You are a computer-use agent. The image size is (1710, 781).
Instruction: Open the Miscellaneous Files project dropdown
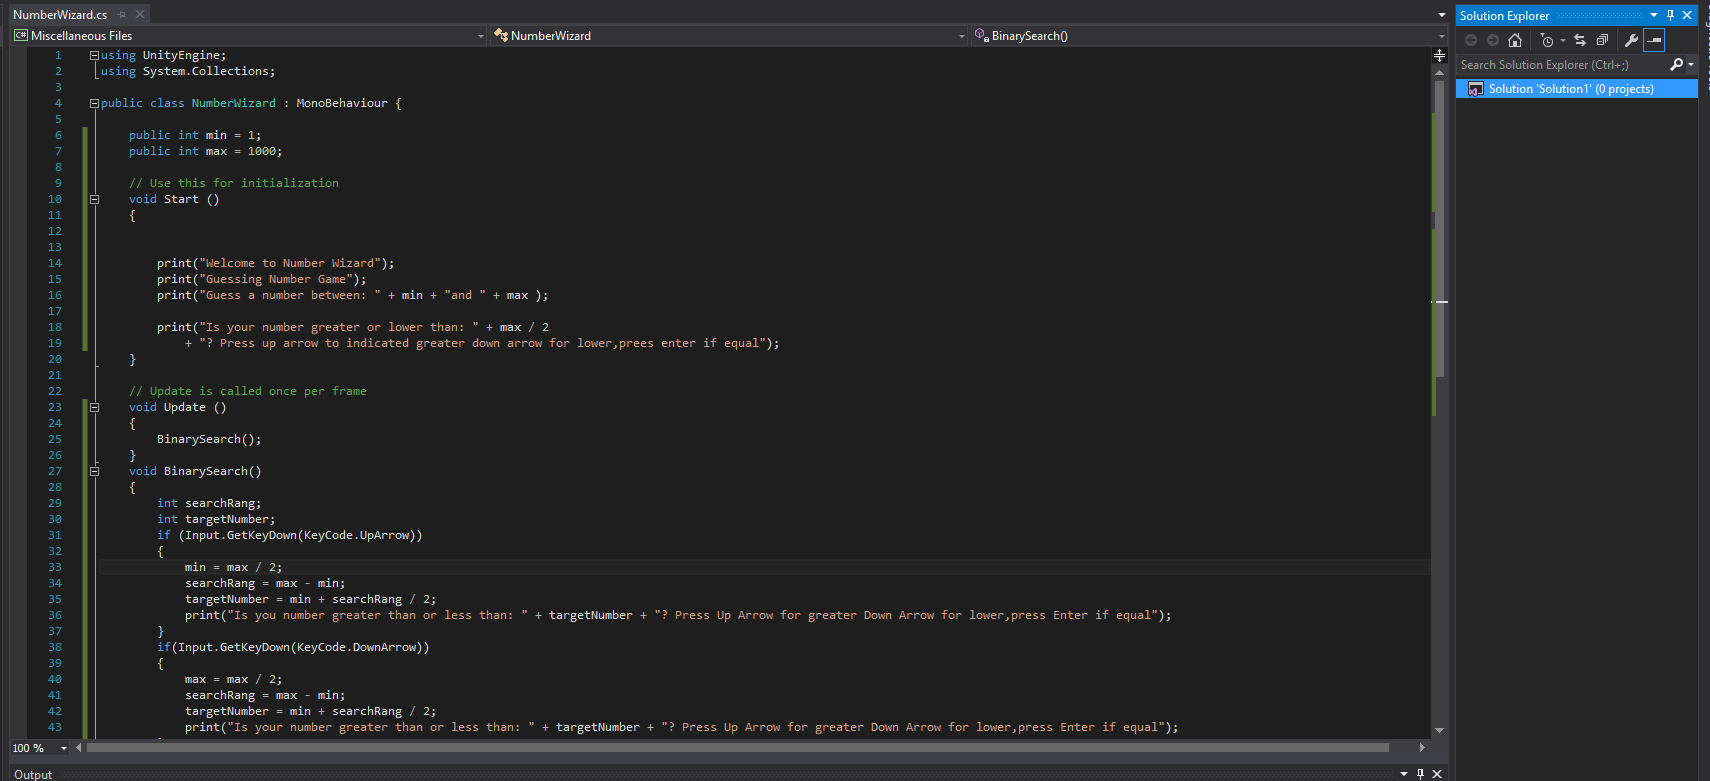click(248, 36)
